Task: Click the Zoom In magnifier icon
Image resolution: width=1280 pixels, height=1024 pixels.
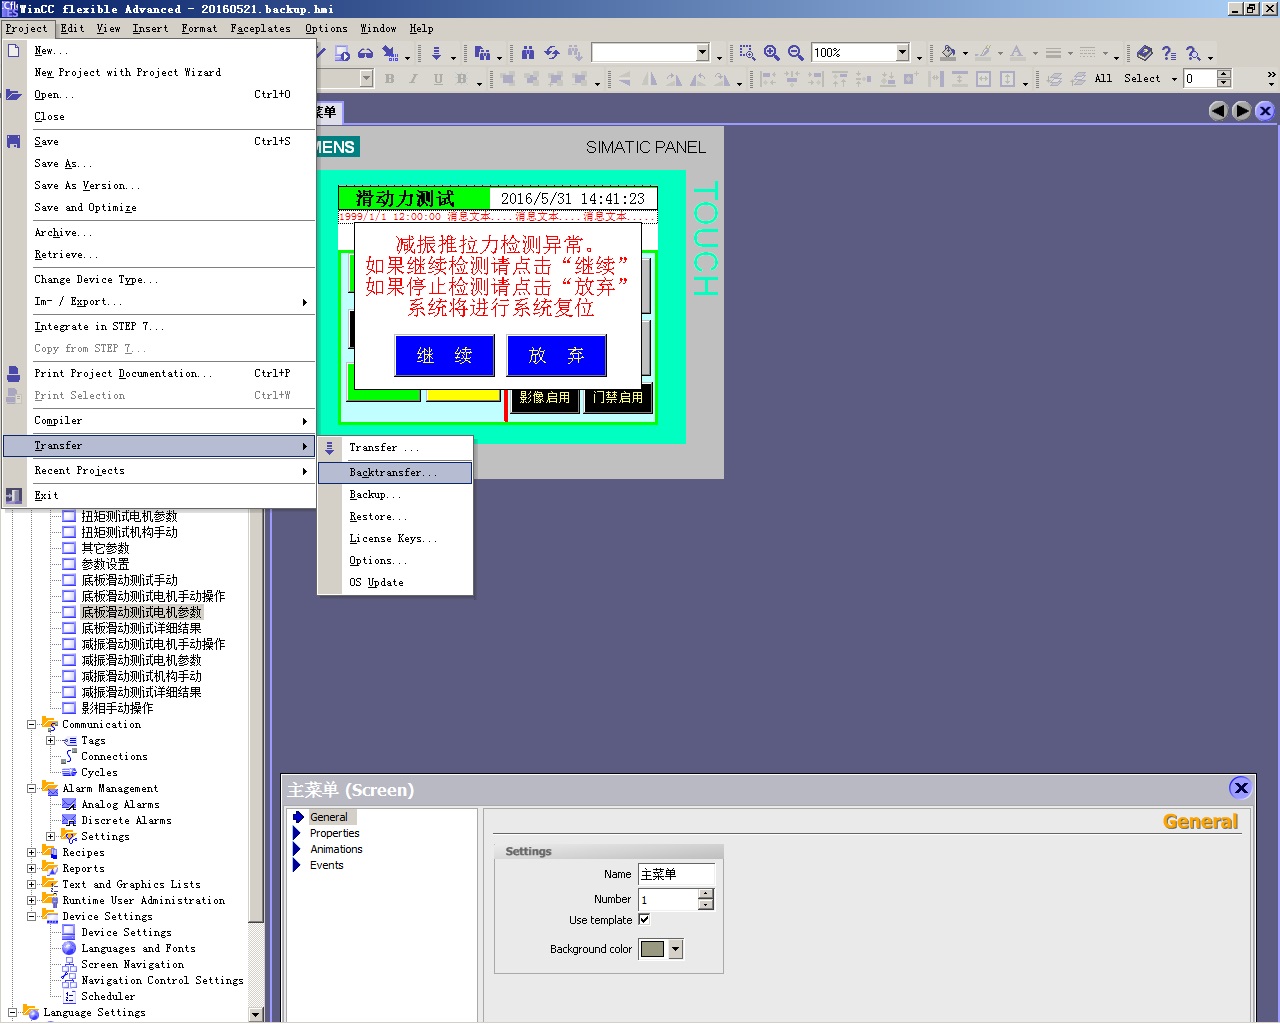Action: (x=771, y=52)
